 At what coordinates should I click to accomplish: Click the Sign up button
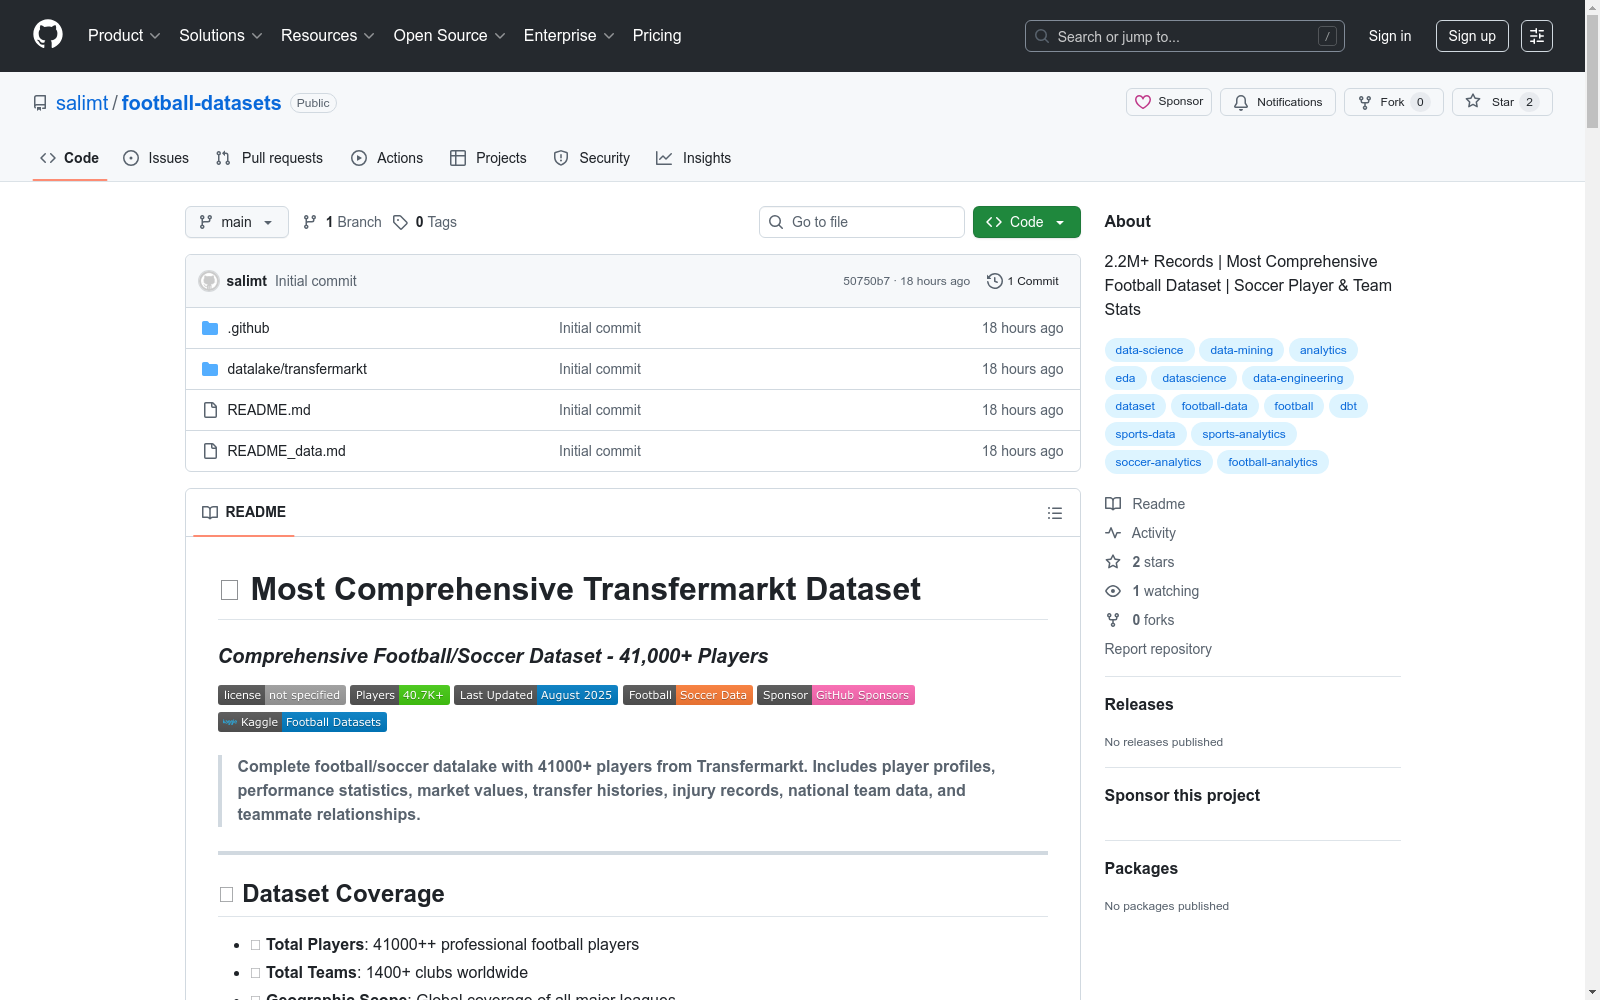1472,36
